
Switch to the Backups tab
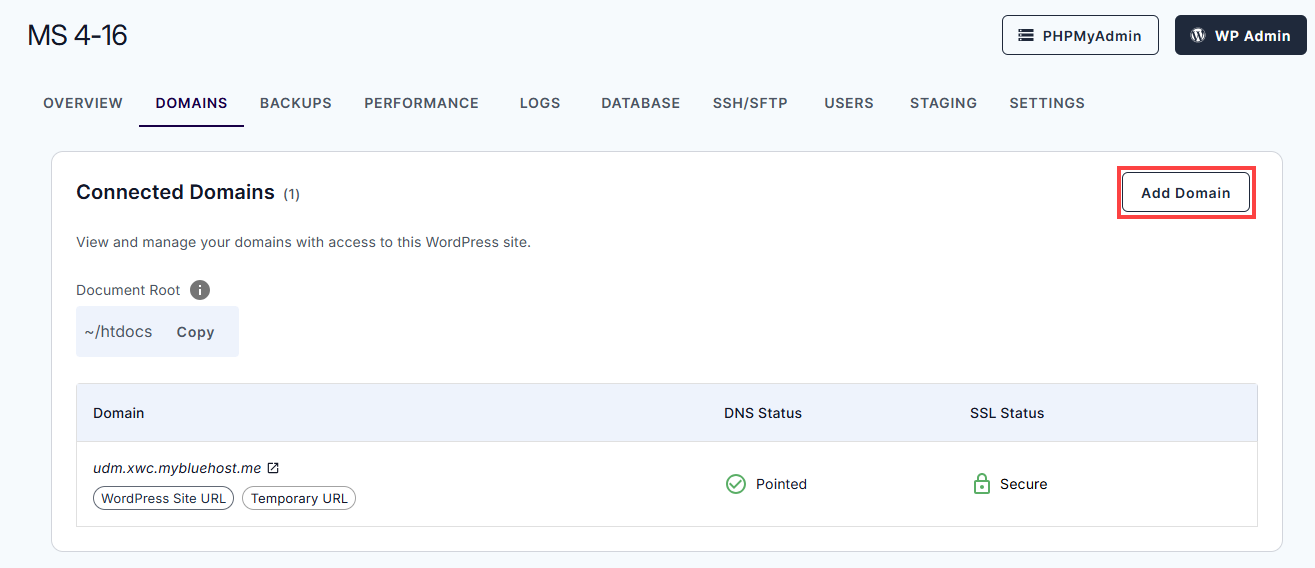click(x=296, y=103)
